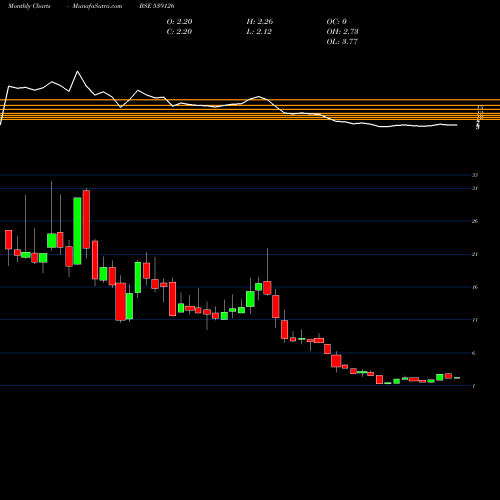Select the 26 price axis label
This screenshot has height=500, width=500.
click(475, 221)
